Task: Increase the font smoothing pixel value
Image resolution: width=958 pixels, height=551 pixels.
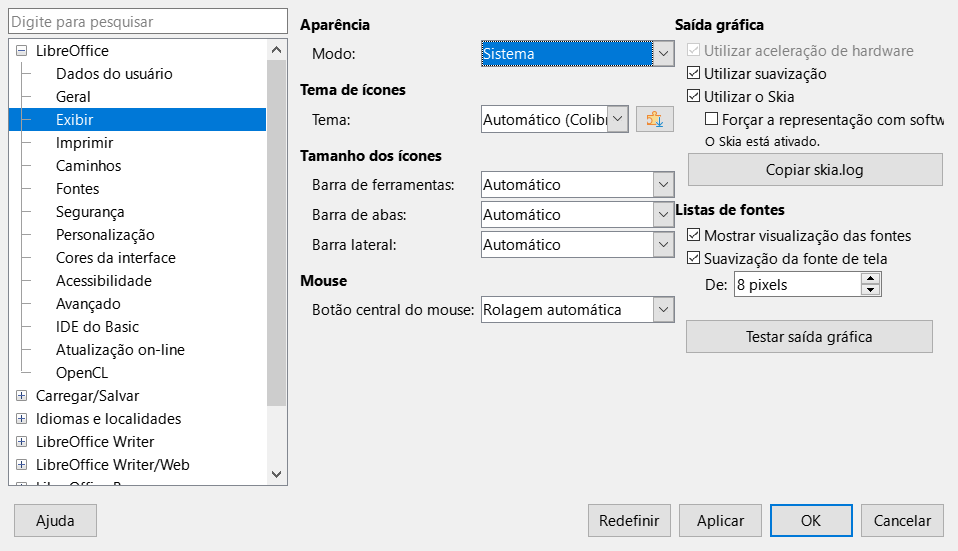Action: point(871,279)
